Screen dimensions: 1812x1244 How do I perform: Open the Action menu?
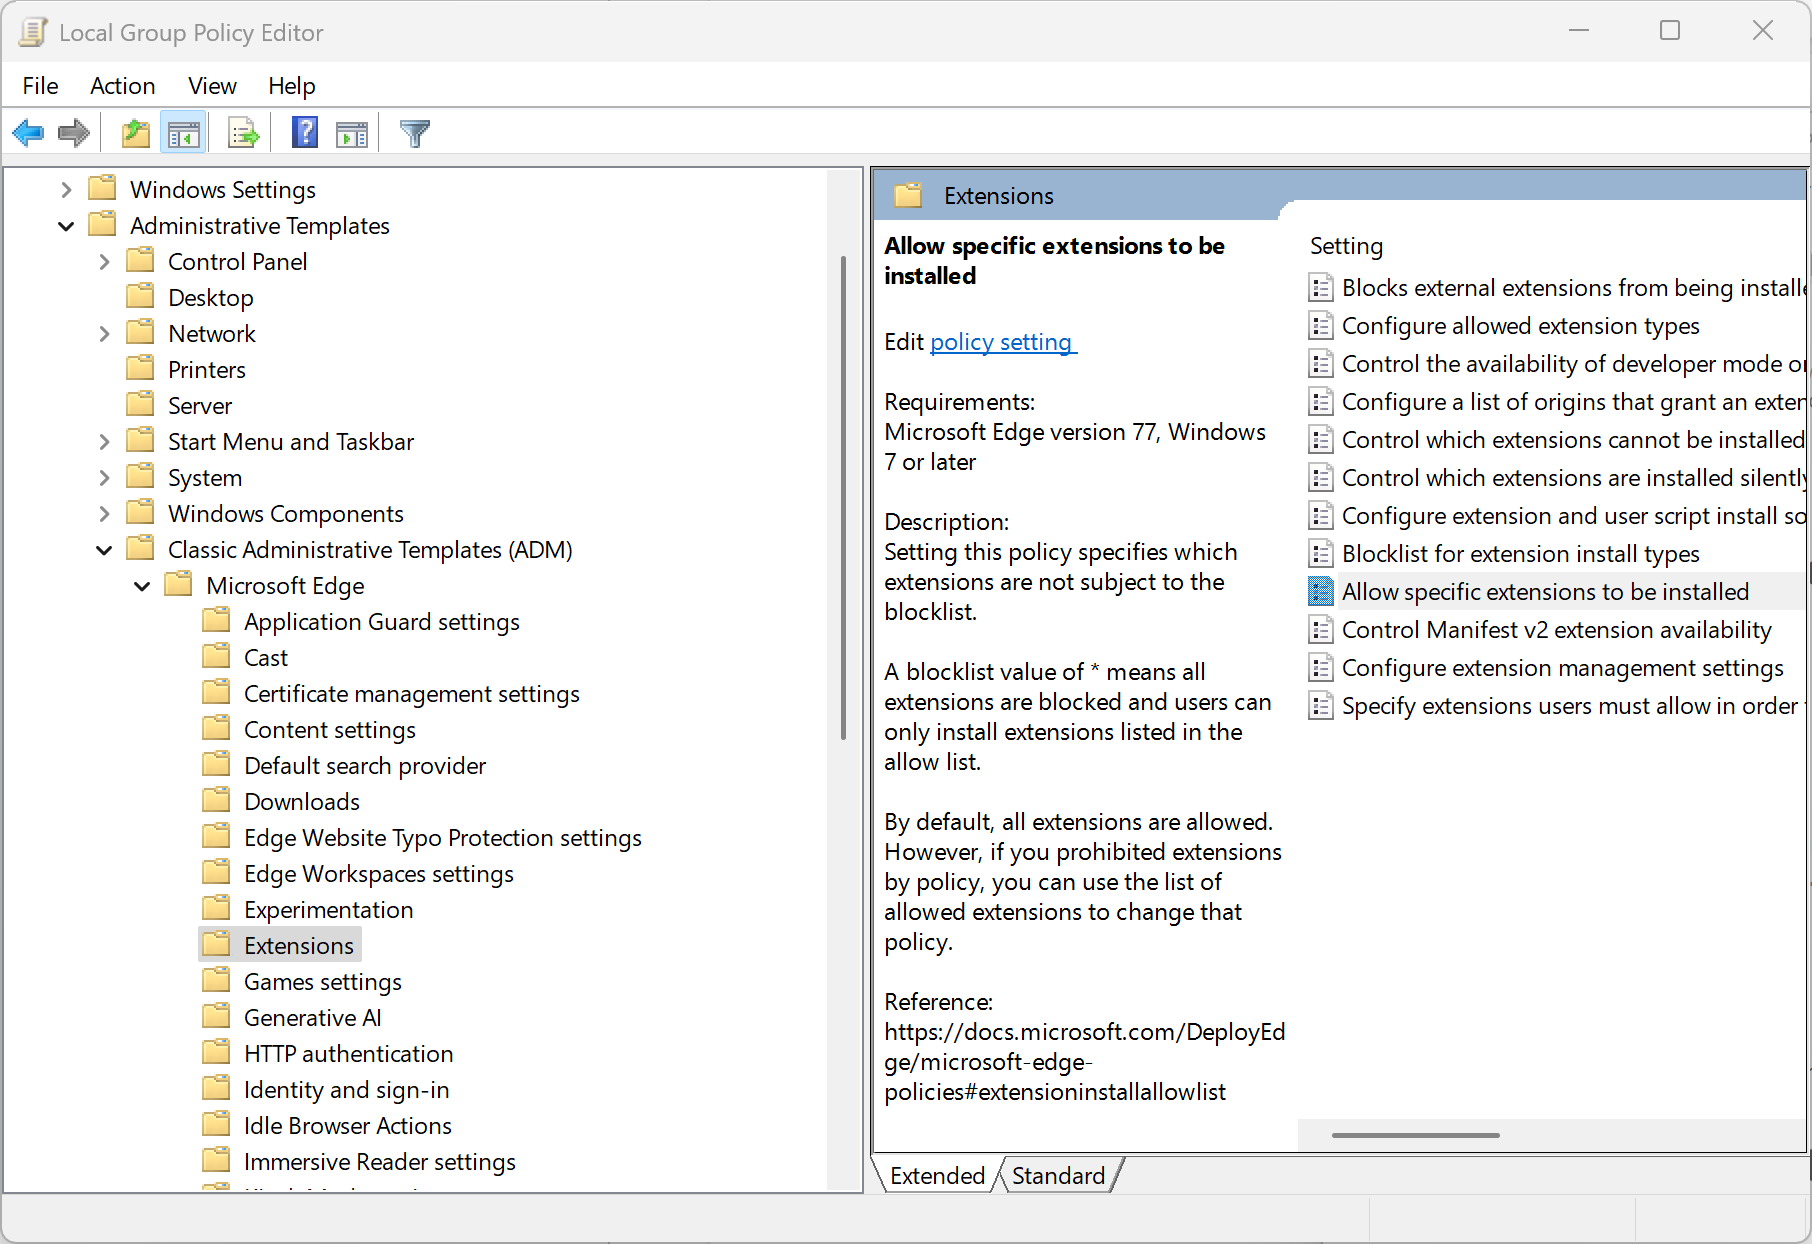click(122, 86)
